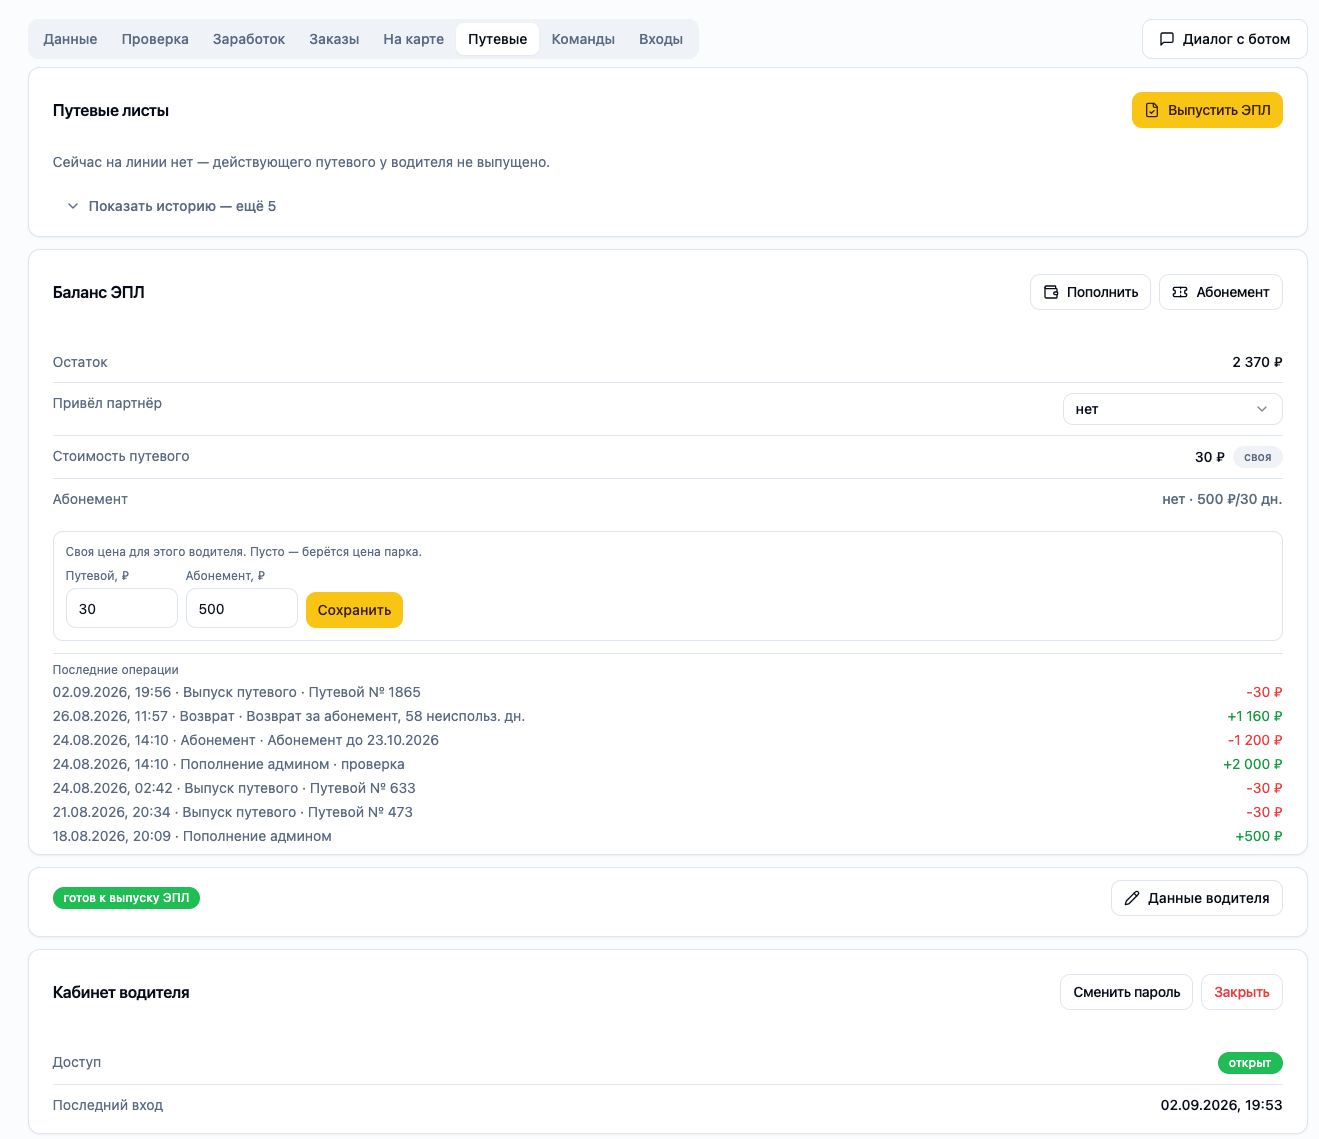Click the Путевой price input field
Screen dimensions: 1319x1139
pos(121,608)
